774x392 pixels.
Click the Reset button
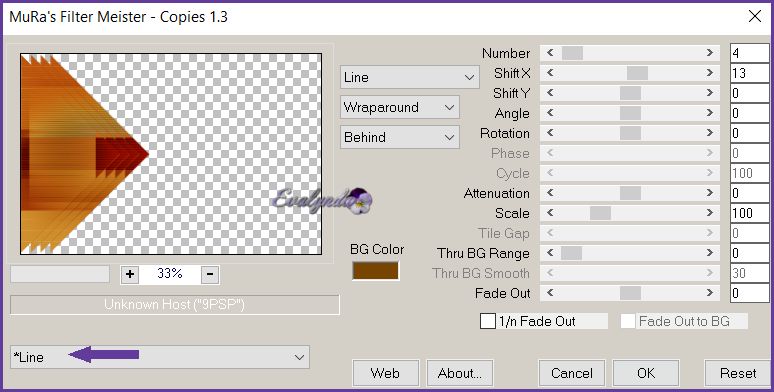[x=738, y=373]
